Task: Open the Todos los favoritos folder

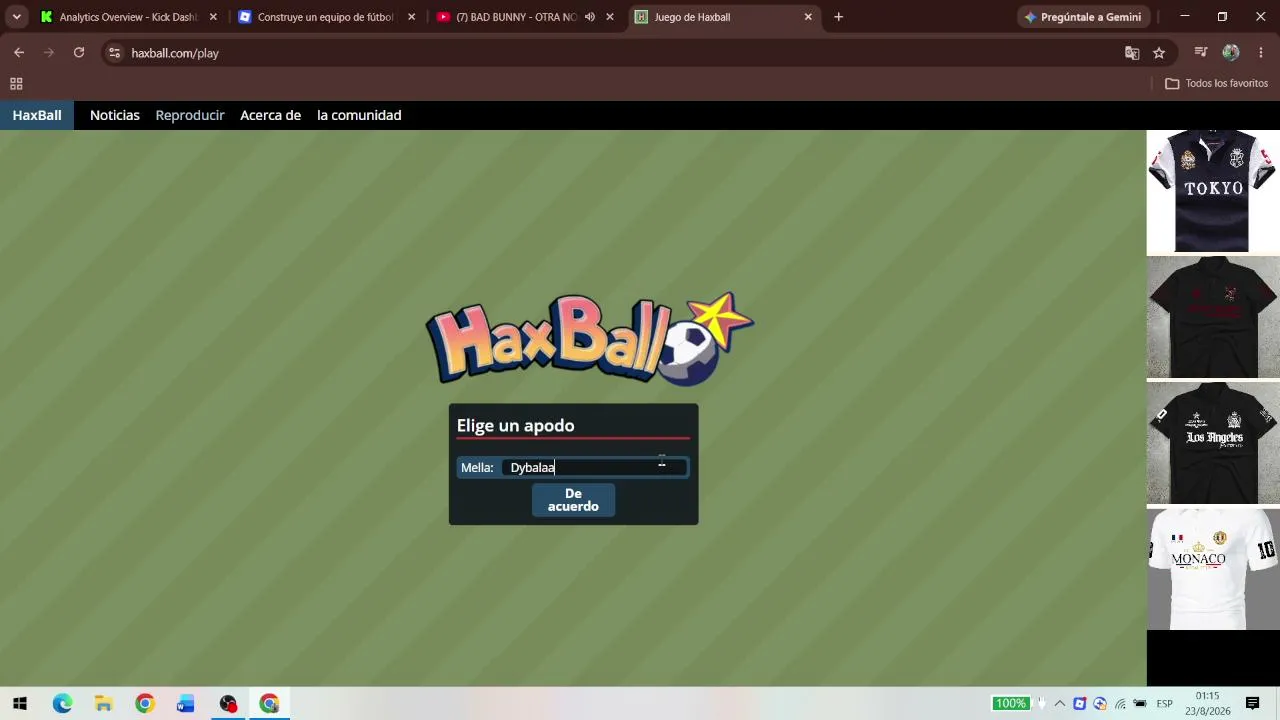Action: [x=1217, y=84]
